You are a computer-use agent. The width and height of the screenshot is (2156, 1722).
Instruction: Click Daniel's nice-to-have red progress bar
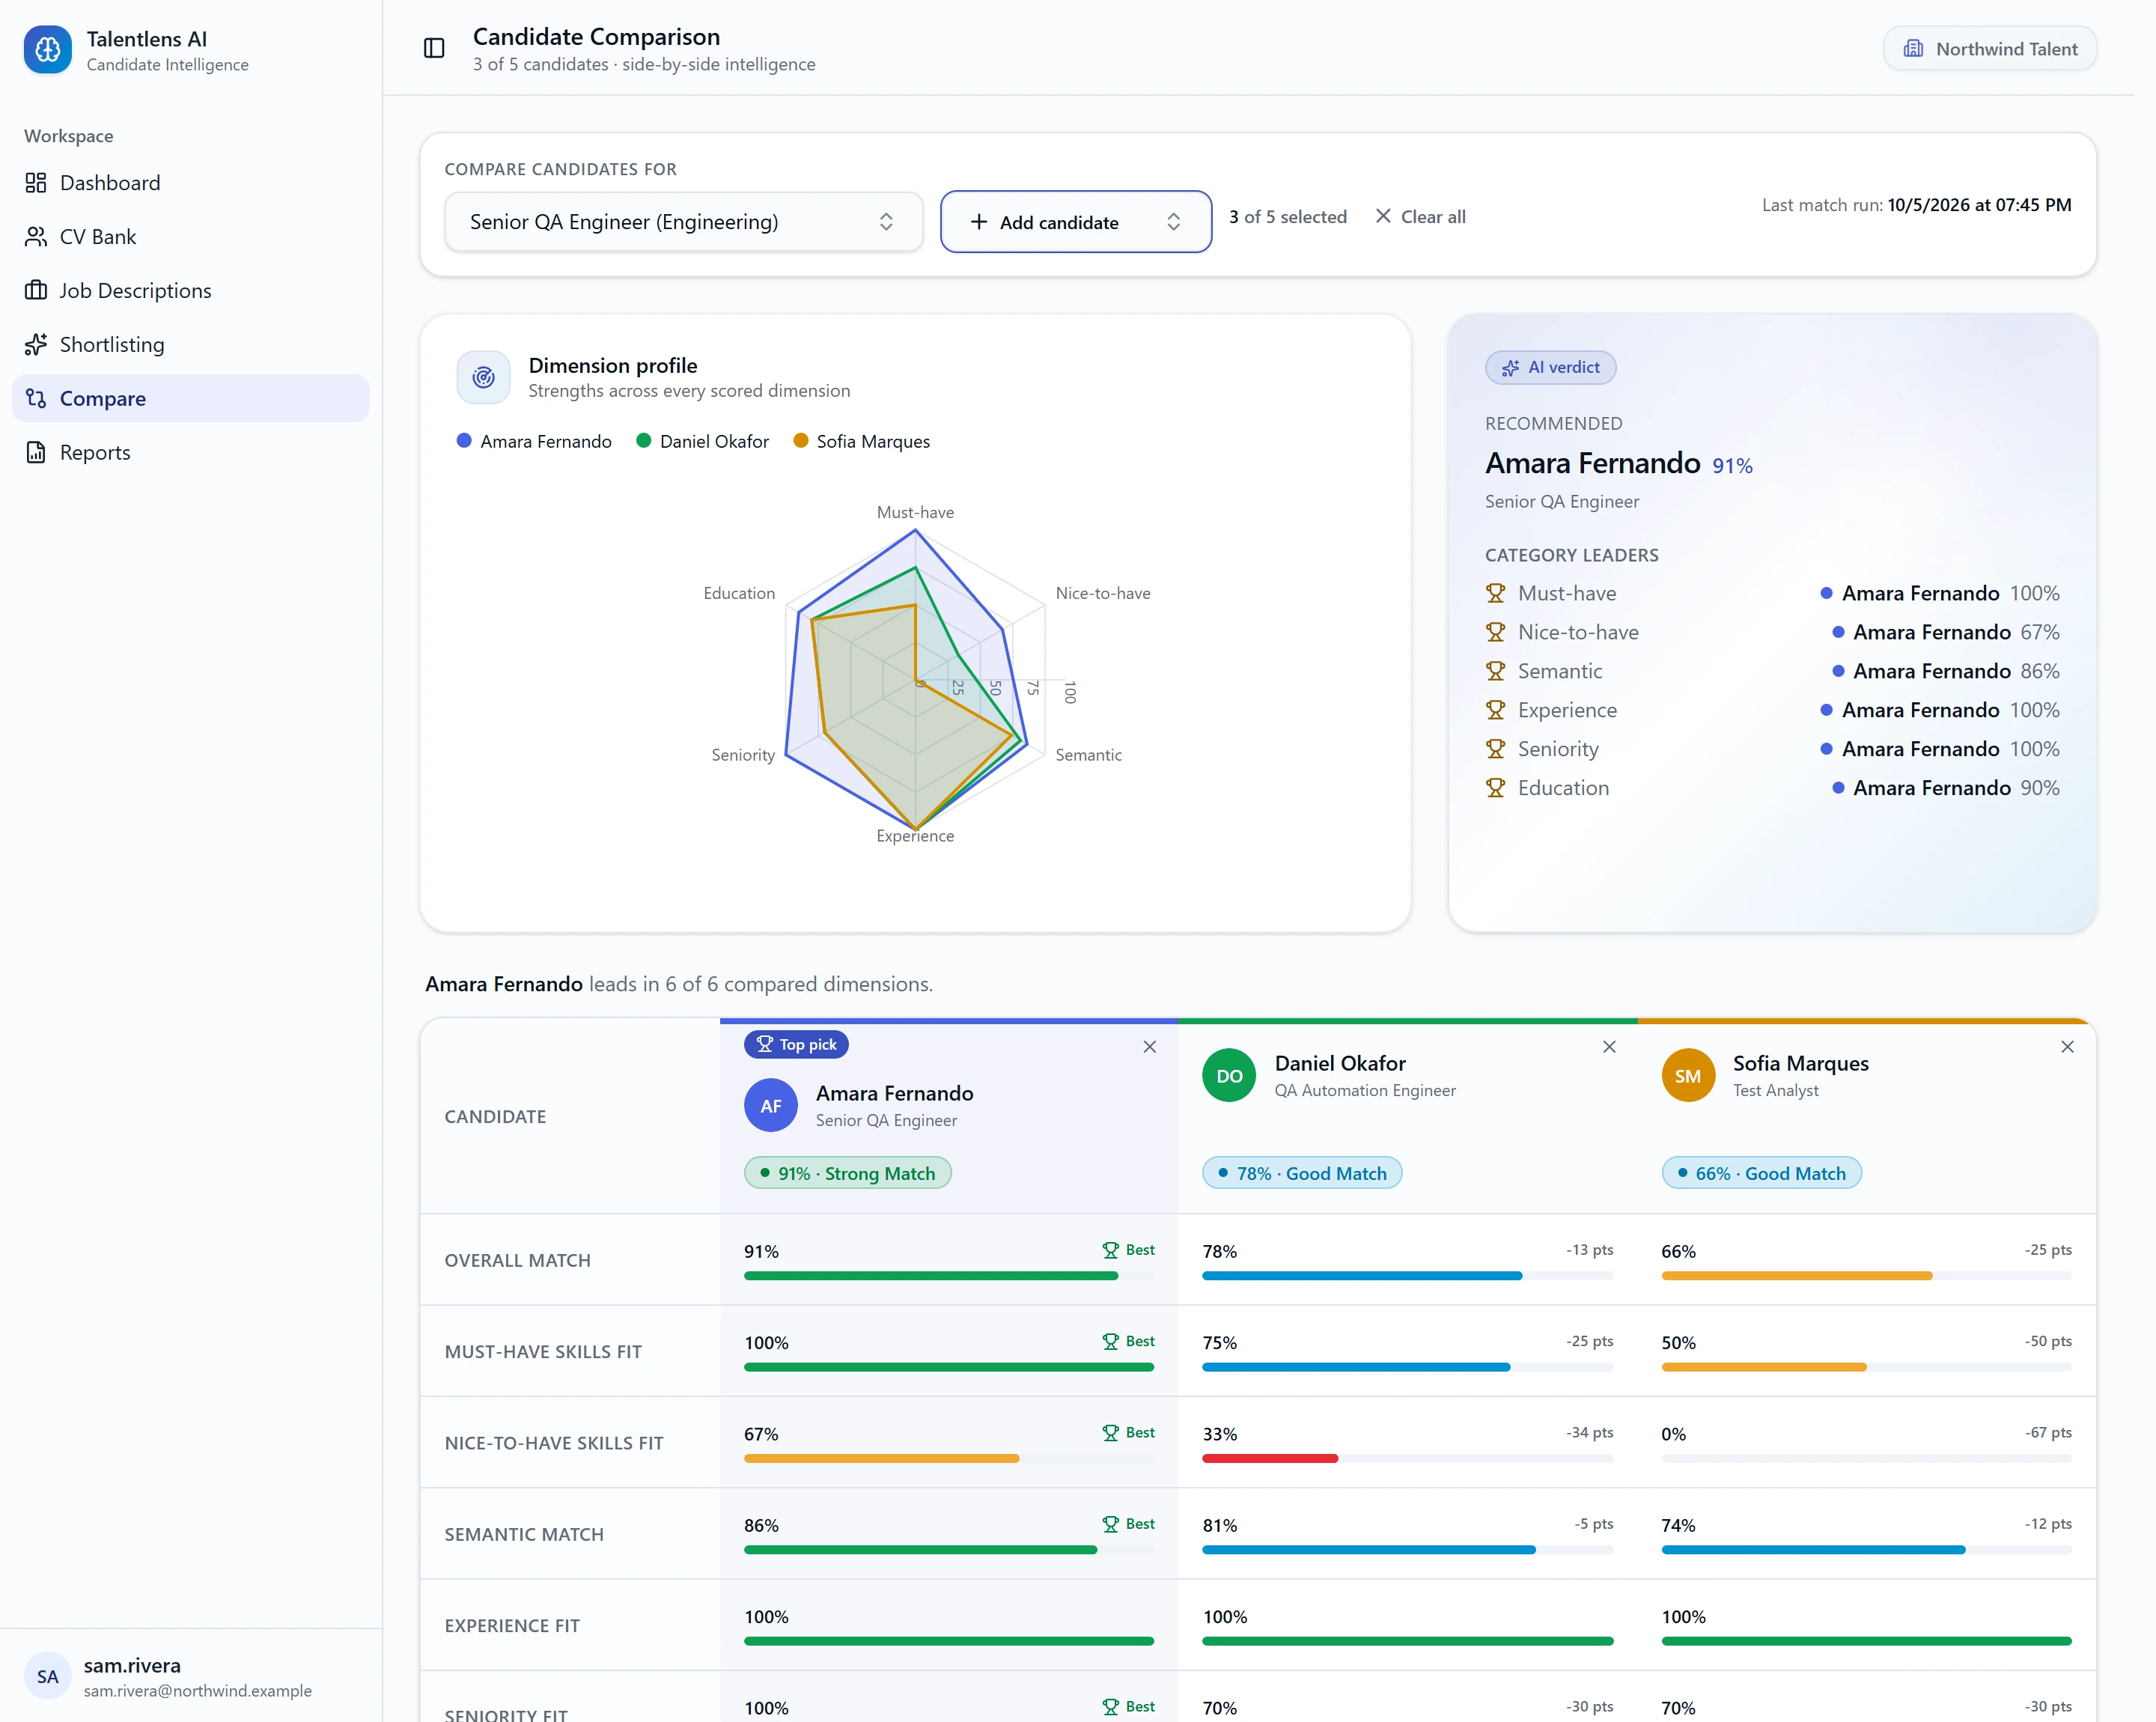[1270, 1459]
